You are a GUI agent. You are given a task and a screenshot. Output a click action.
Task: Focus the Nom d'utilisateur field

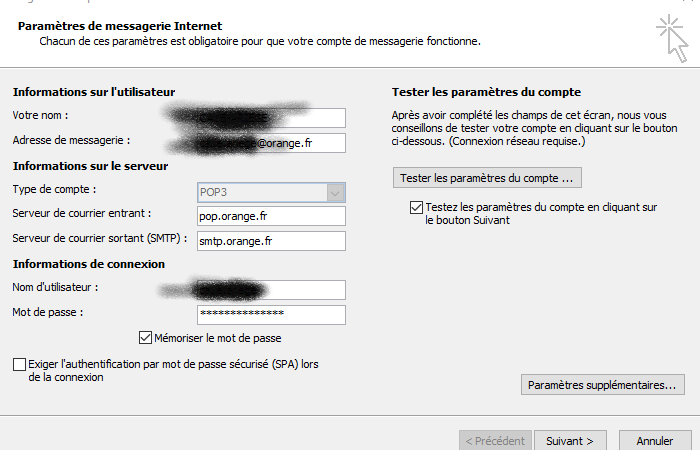point(271,290)
